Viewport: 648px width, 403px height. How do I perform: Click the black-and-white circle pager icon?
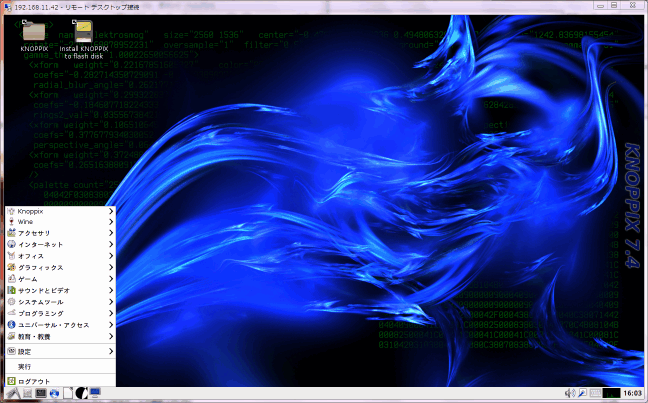pyautogui.click(x=81, y=393)
